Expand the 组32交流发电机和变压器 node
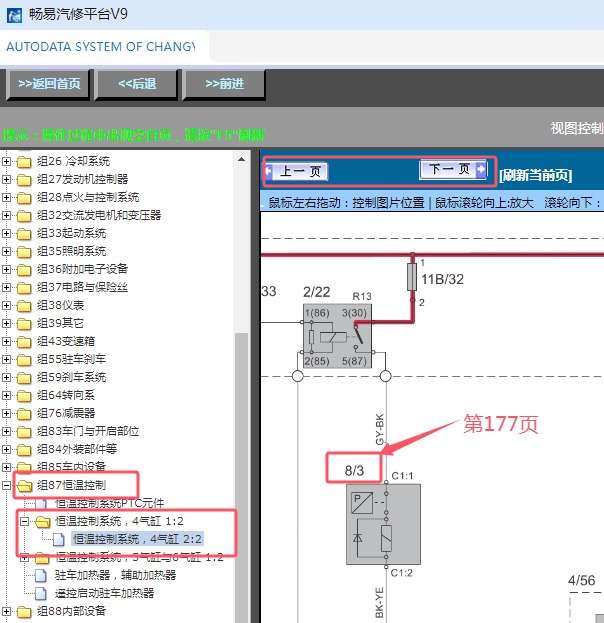The width and height of the screenshot is (604, 623). point(6,215)
